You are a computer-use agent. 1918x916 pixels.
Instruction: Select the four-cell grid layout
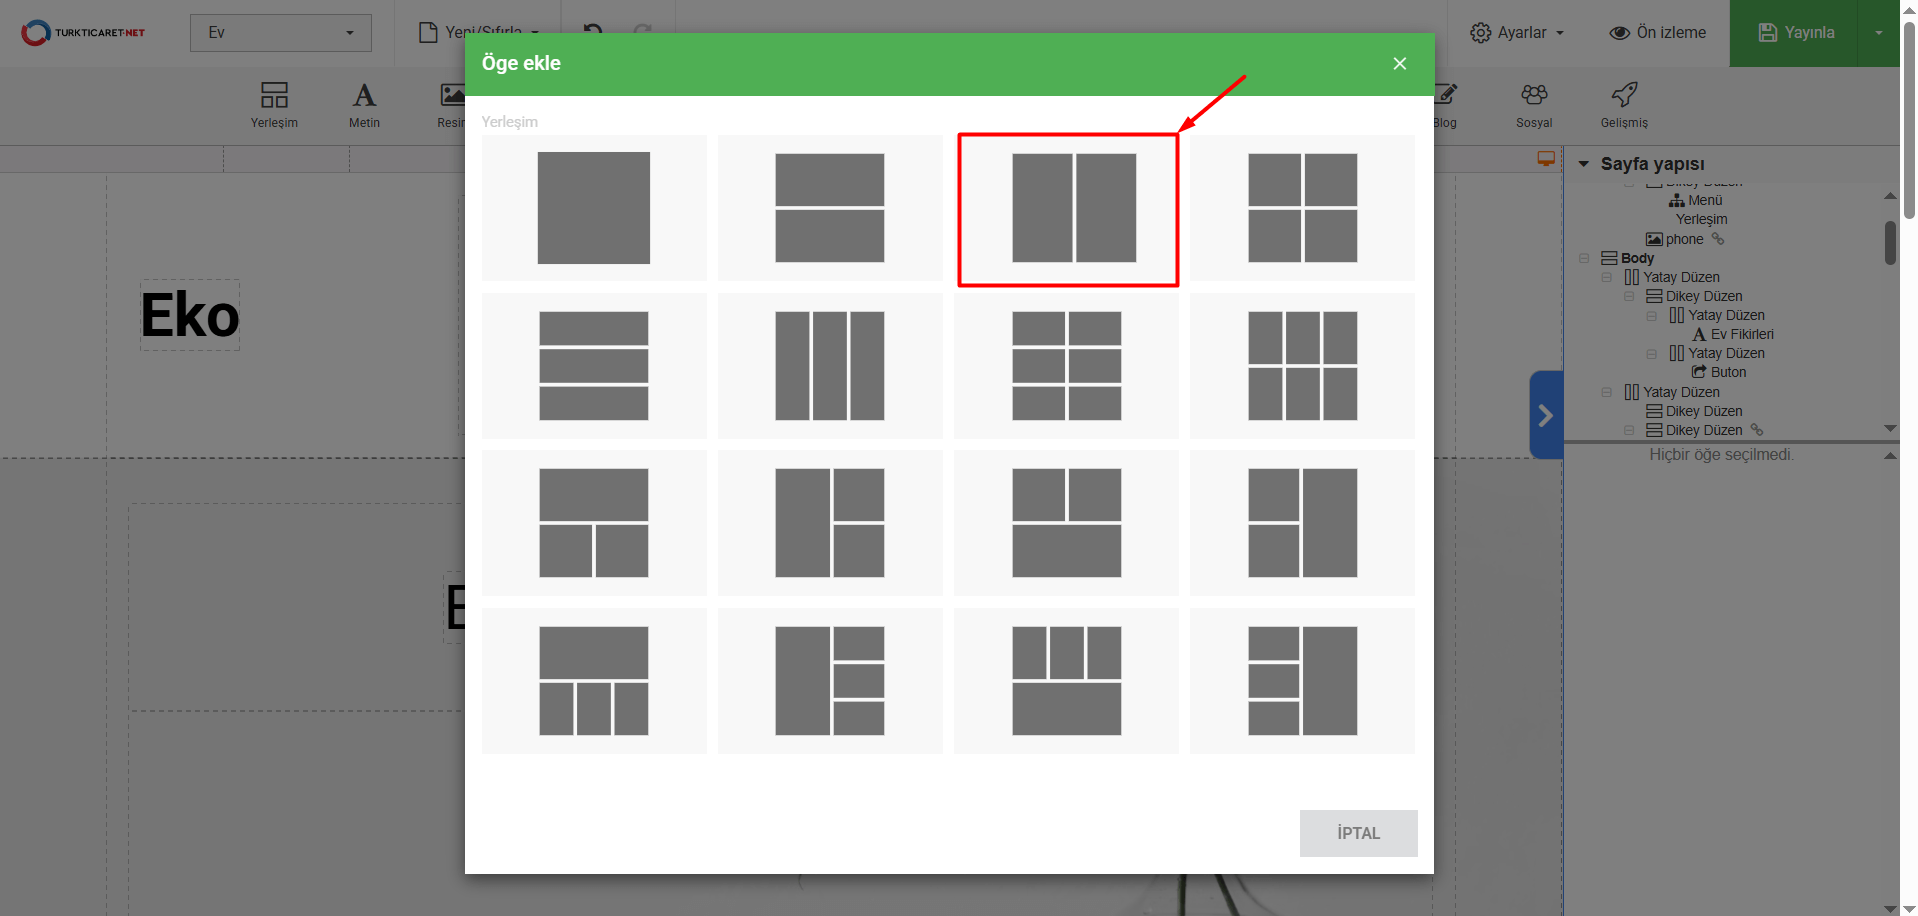click(1301, 208)
